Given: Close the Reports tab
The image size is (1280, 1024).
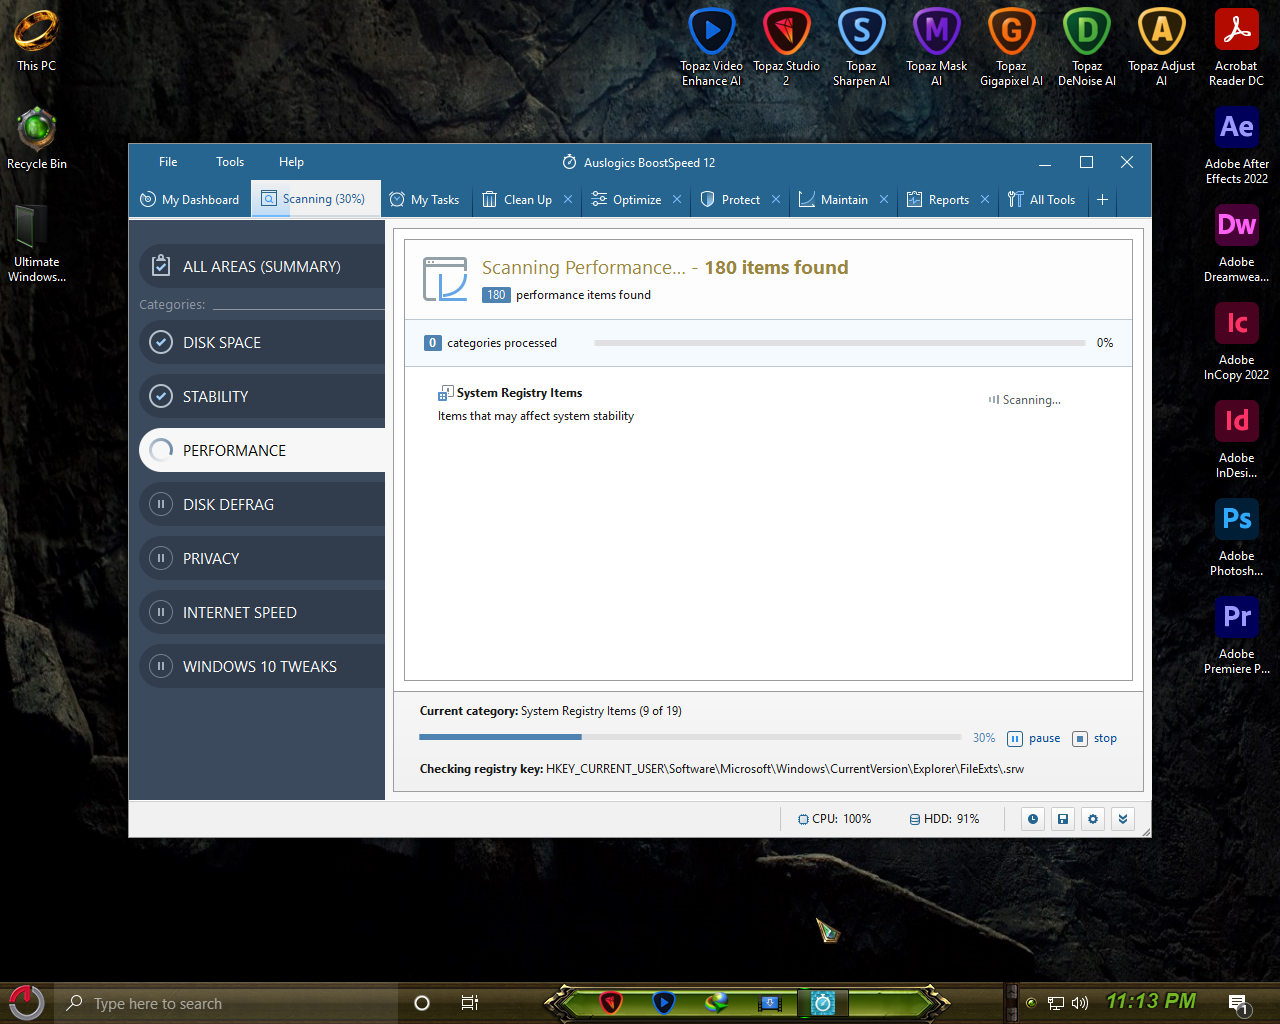Looking at the screenshot, I should (985, 199).
